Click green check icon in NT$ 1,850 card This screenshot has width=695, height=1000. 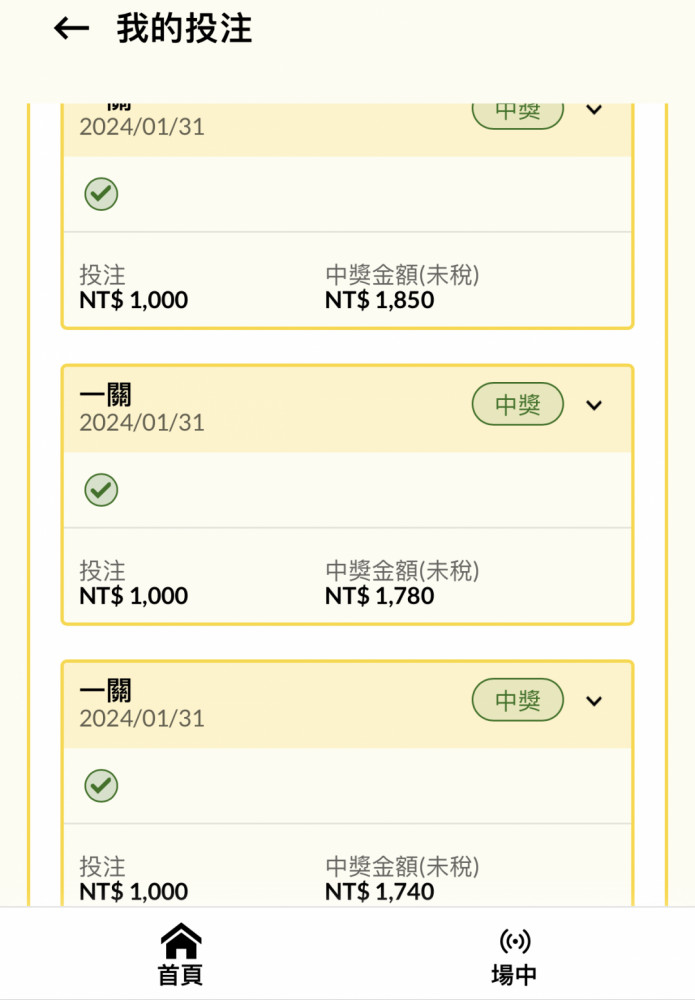(x=101, y=194)
